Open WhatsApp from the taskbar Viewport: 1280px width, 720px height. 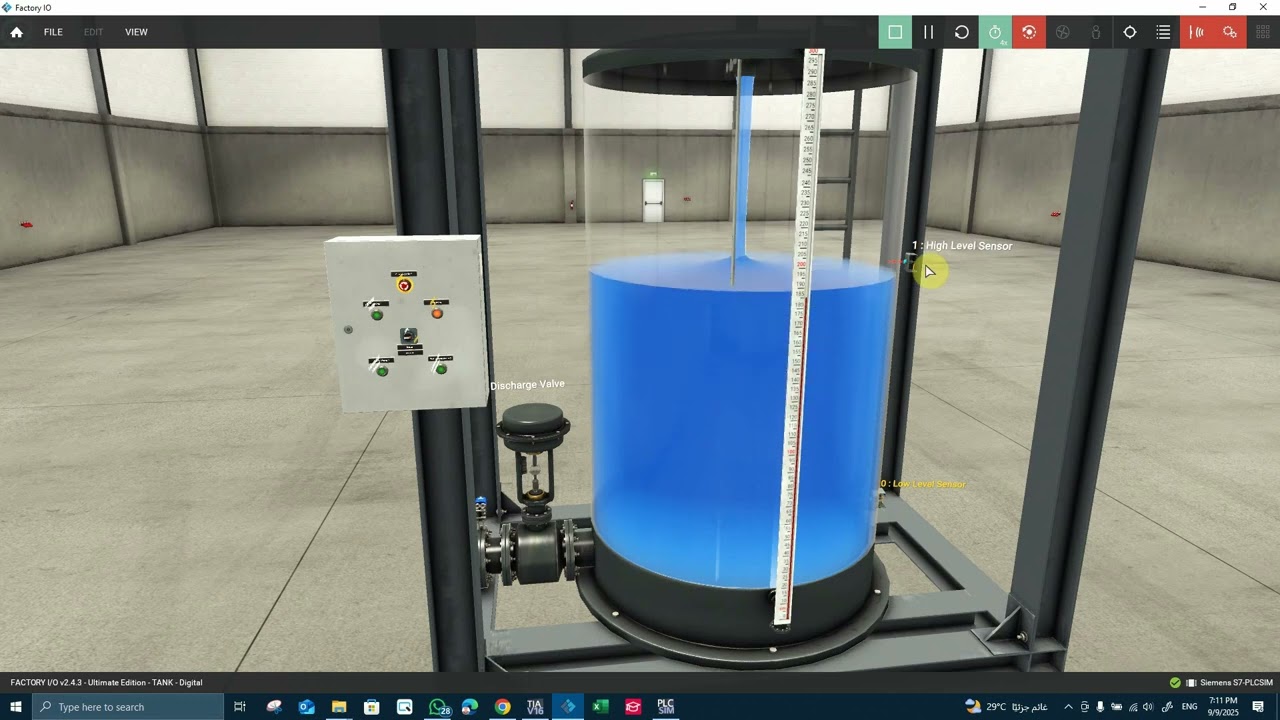point(439,707)
